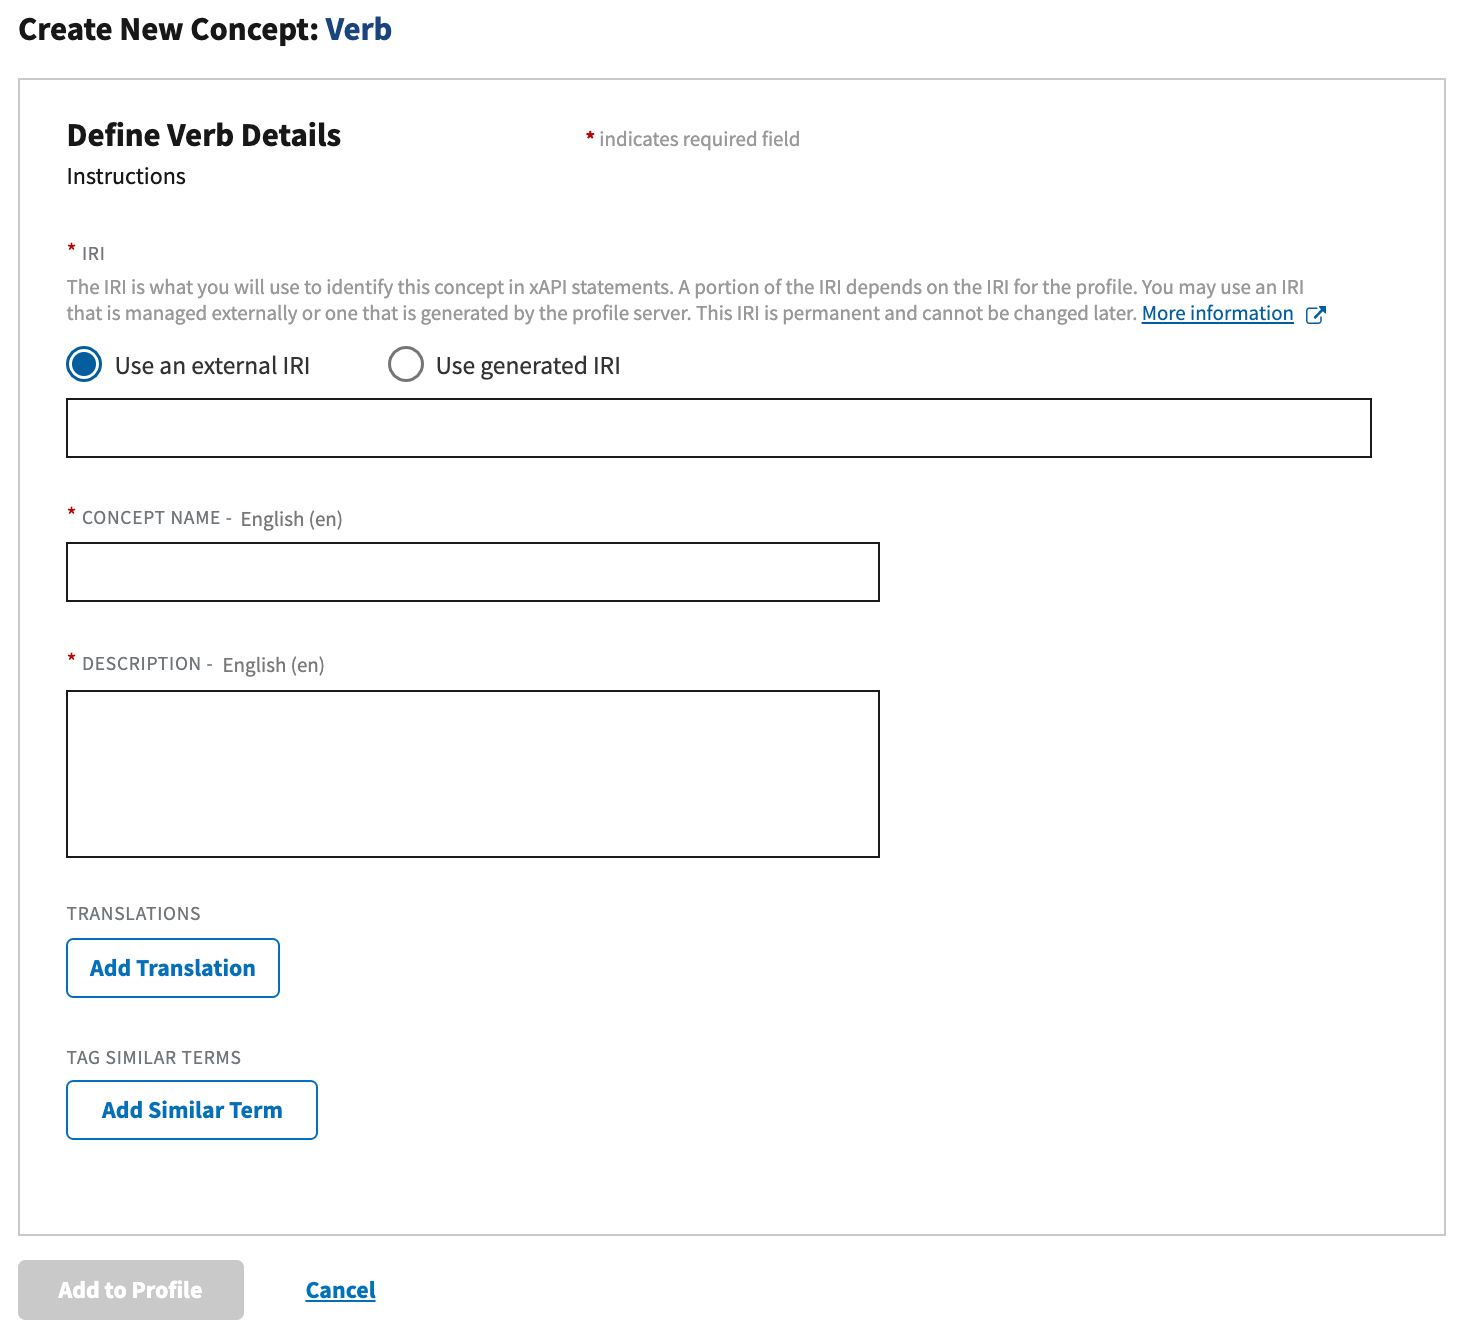The height and width of the screenshot is (1334, 1462).
Task: Expand the Instructions text
Action: 126,176
